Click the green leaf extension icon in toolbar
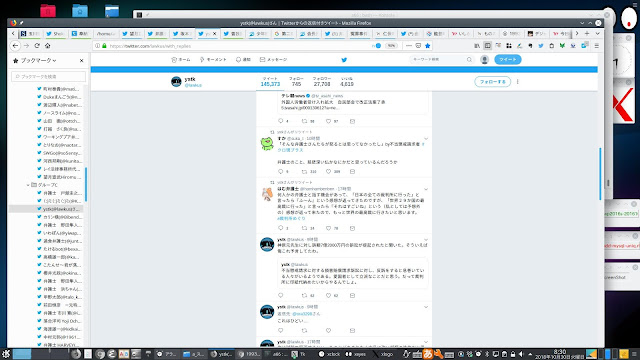Viewport: 640px width, 360px height. point(562,46)
